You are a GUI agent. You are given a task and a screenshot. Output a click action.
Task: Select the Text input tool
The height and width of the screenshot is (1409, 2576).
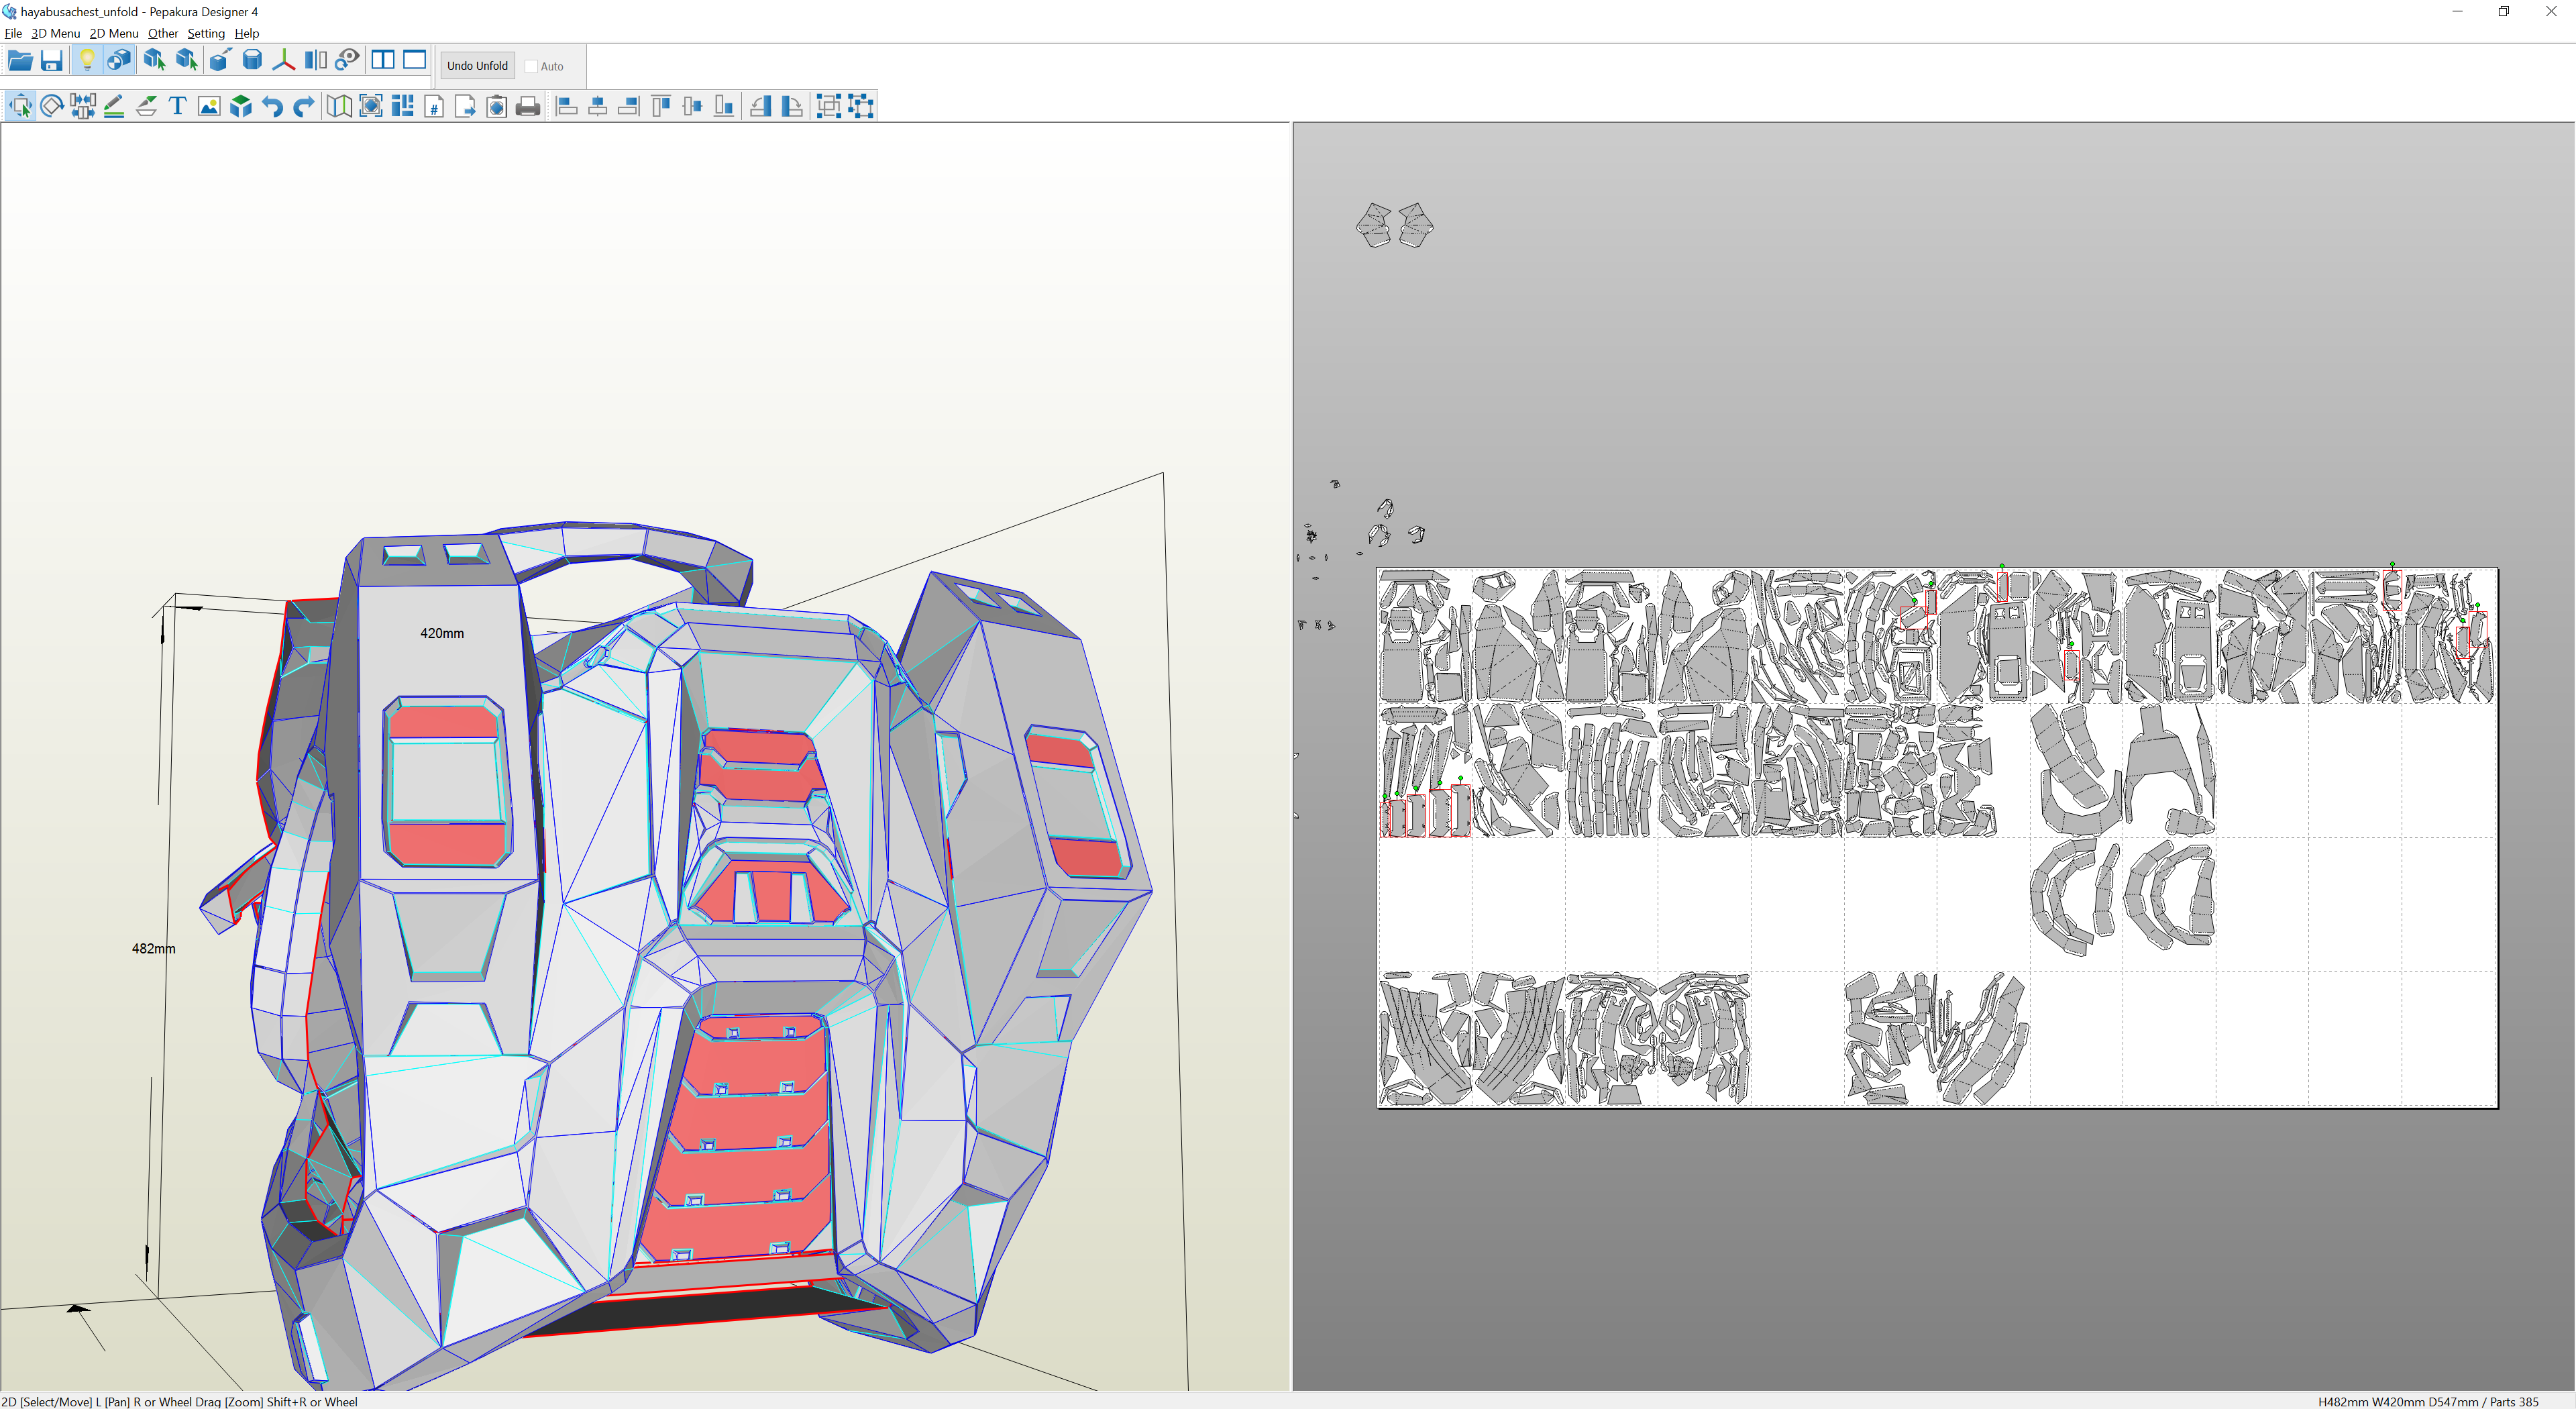point(178,106)
